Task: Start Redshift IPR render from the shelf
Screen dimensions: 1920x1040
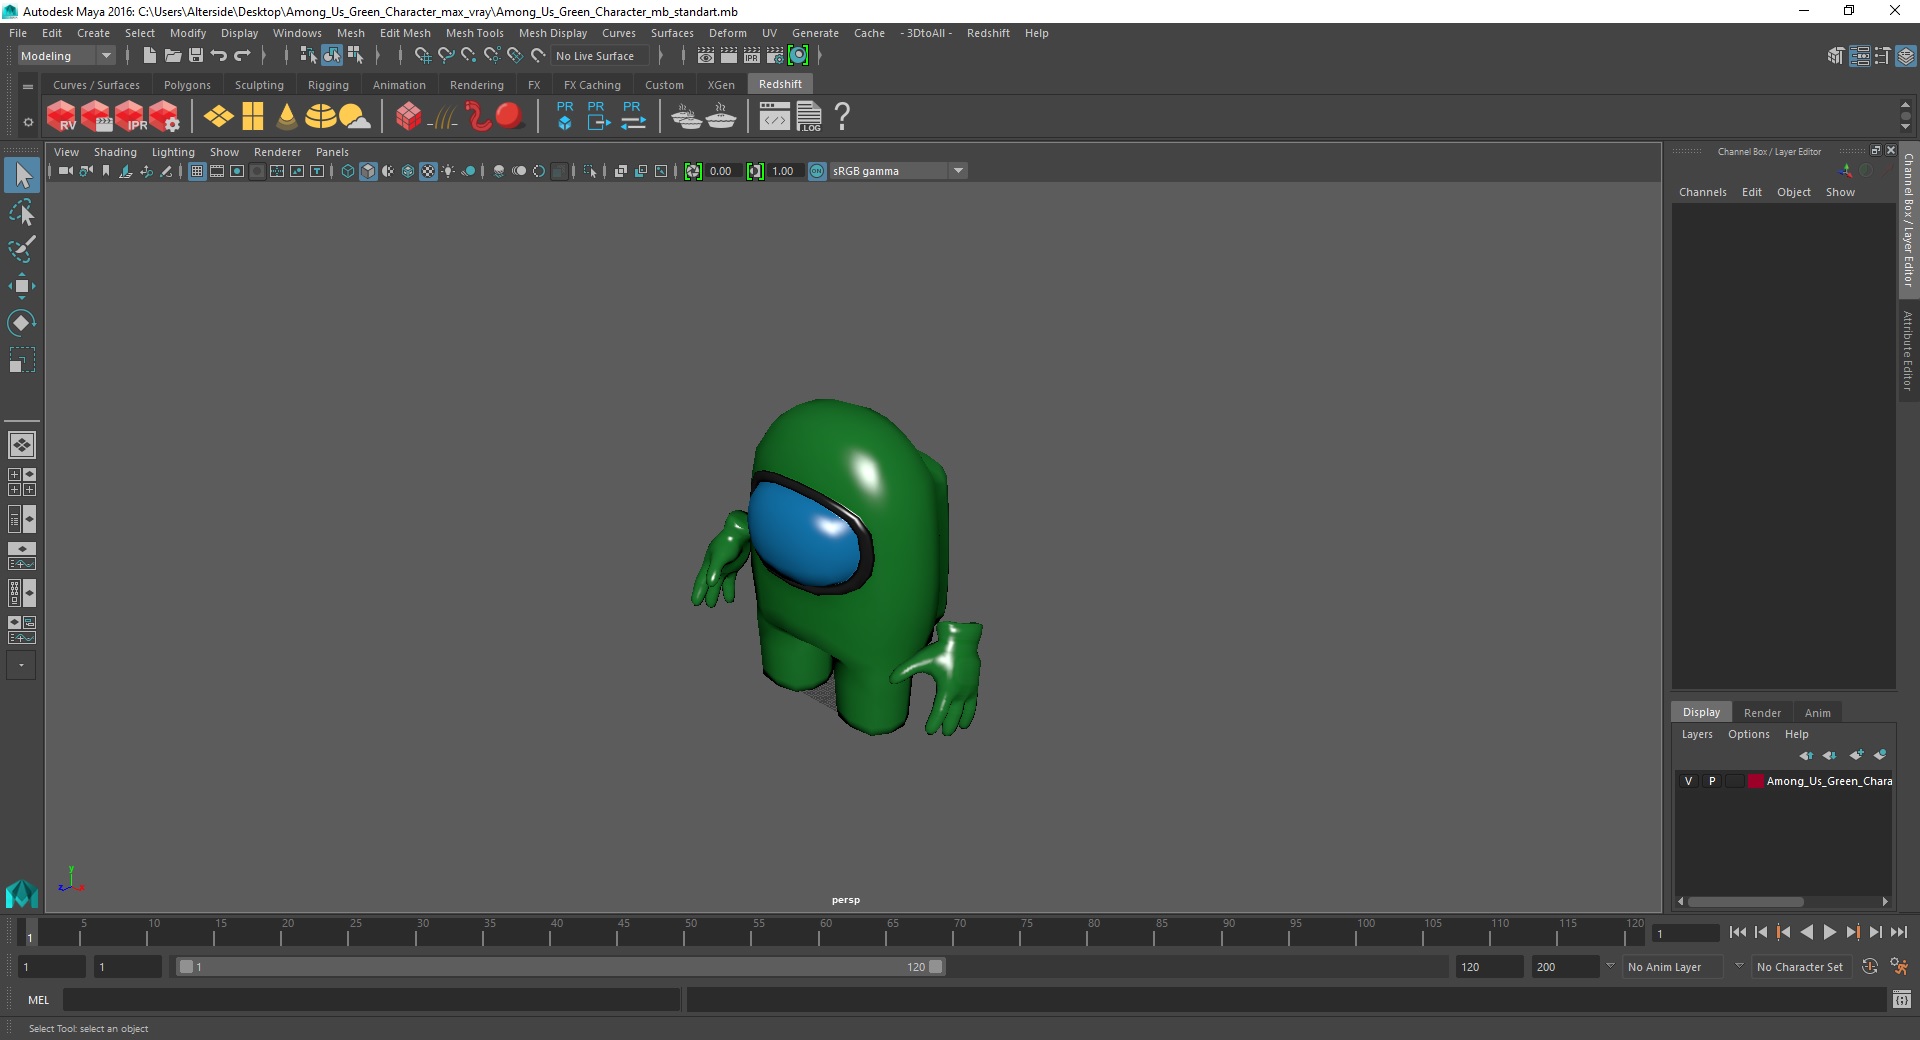Action: 130,117
